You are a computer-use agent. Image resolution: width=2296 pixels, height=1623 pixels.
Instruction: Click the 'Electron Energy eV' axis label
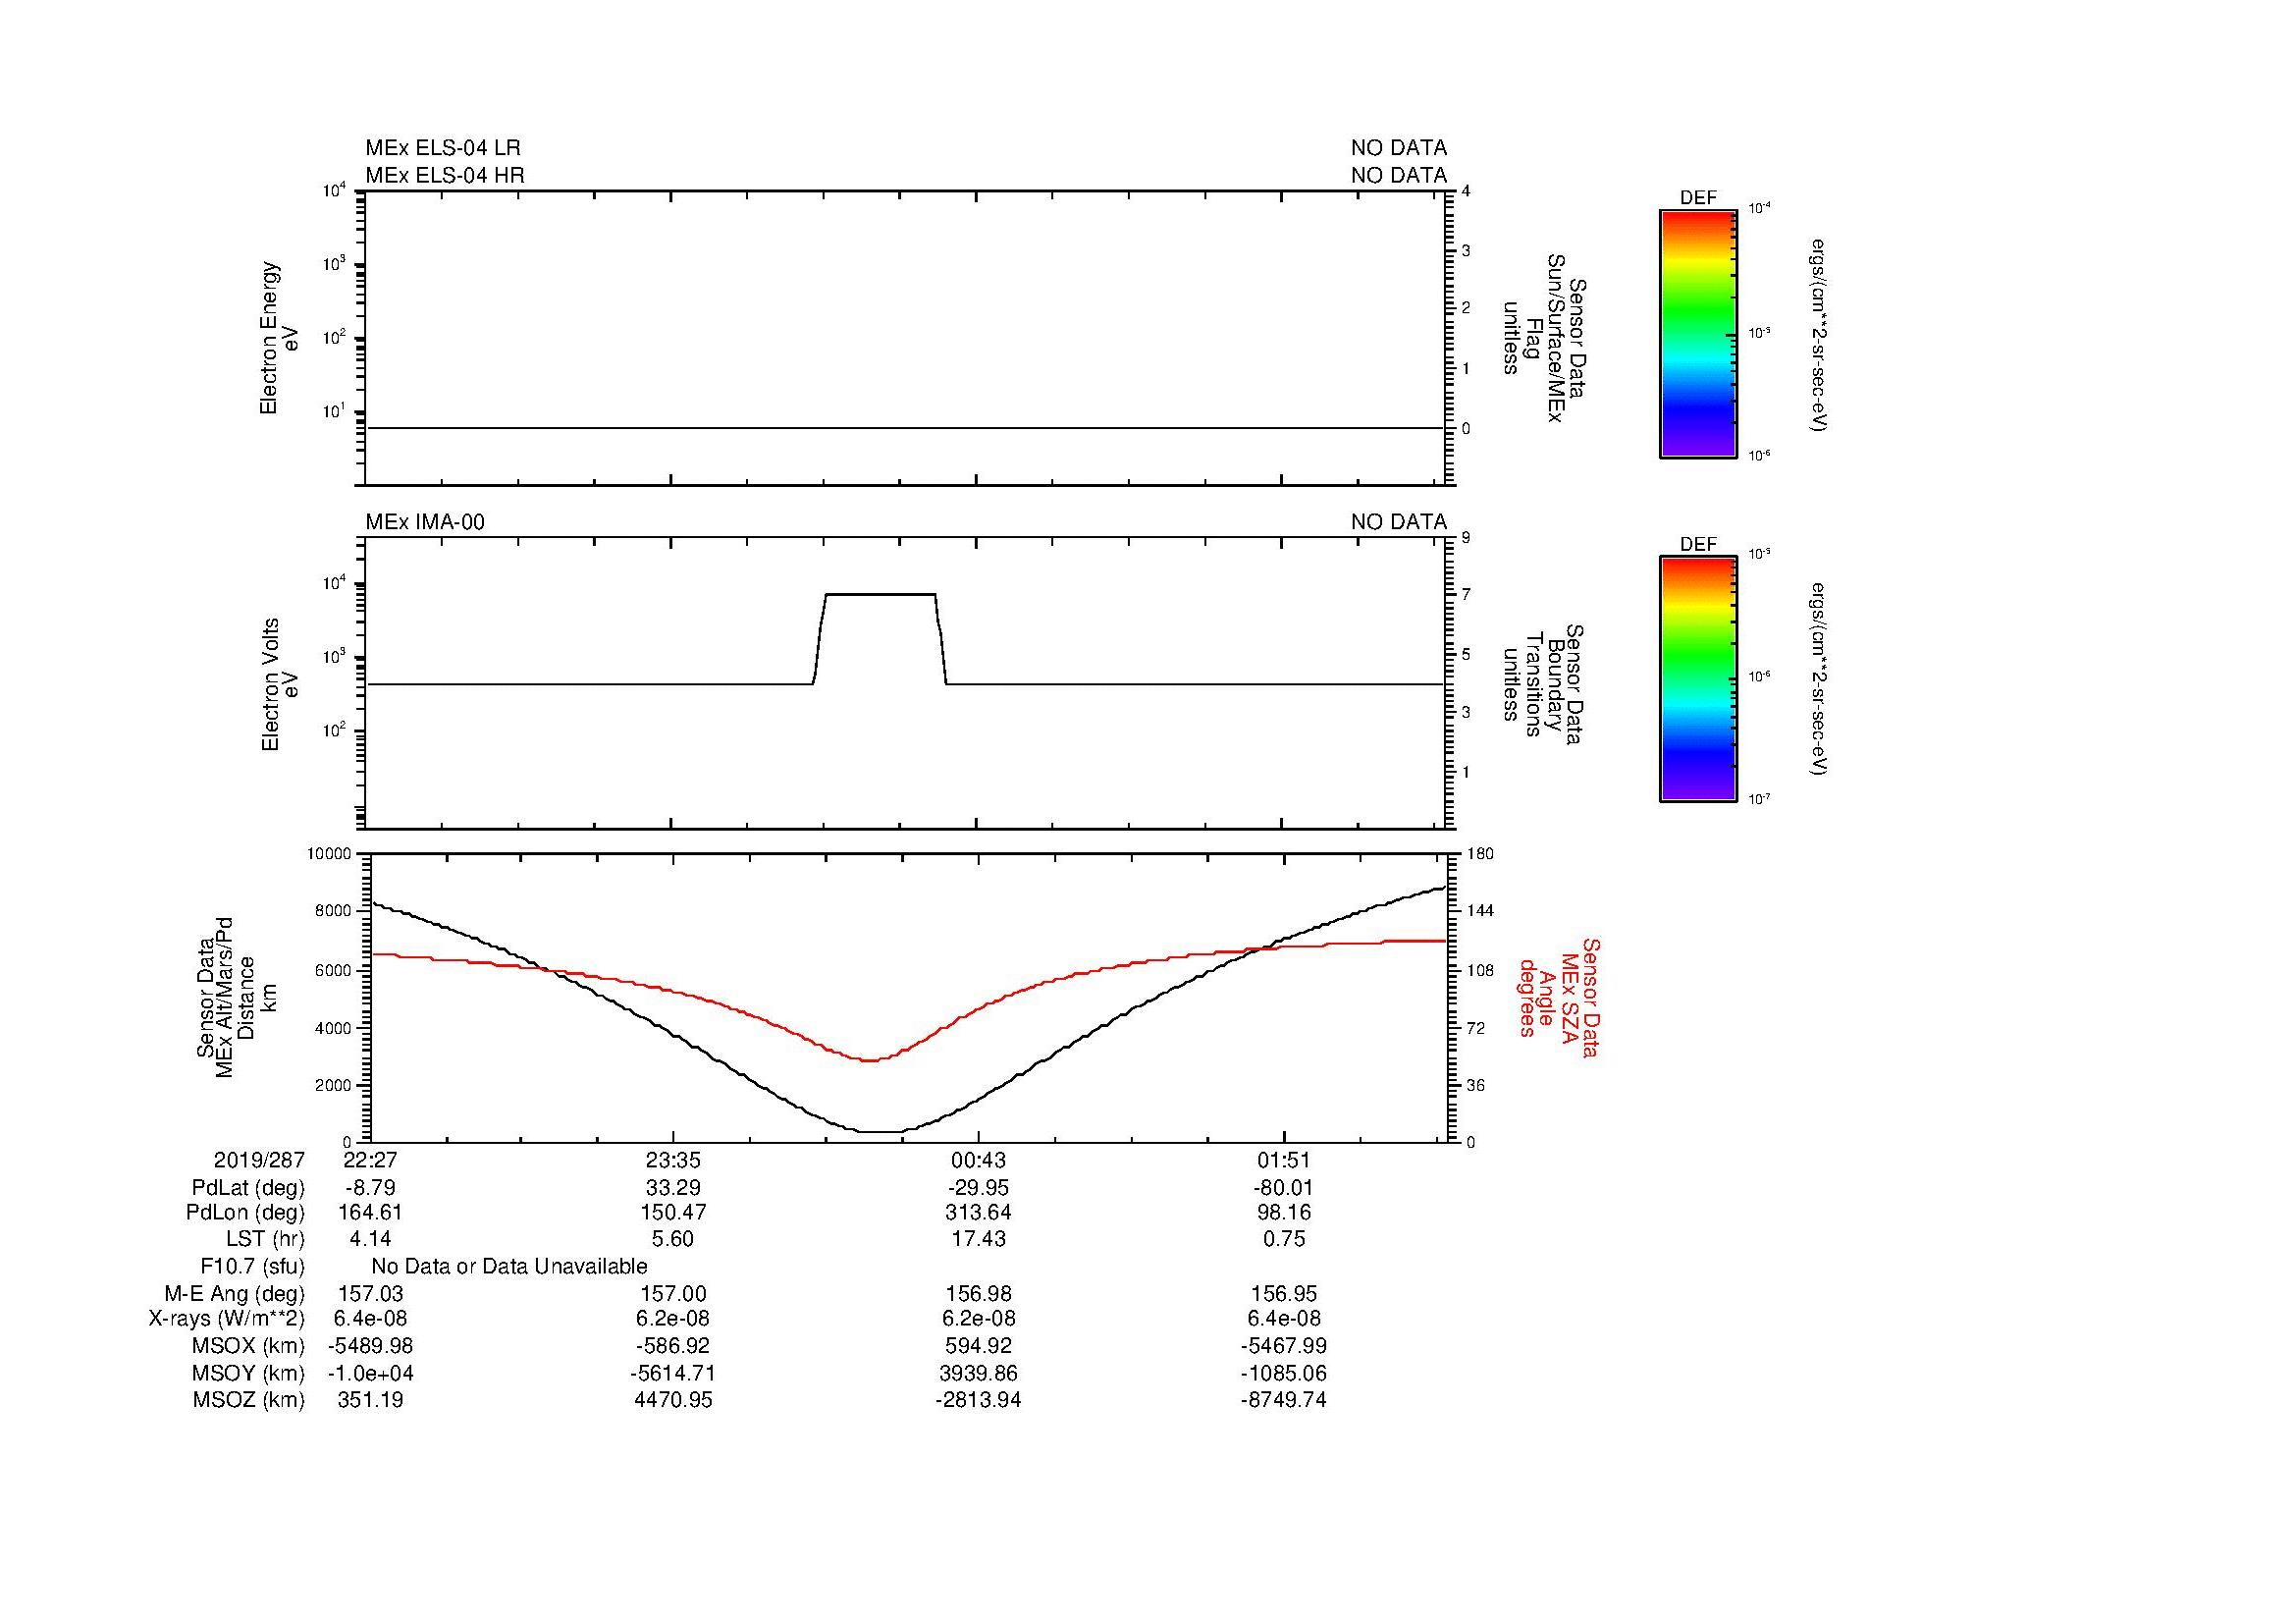279,338
